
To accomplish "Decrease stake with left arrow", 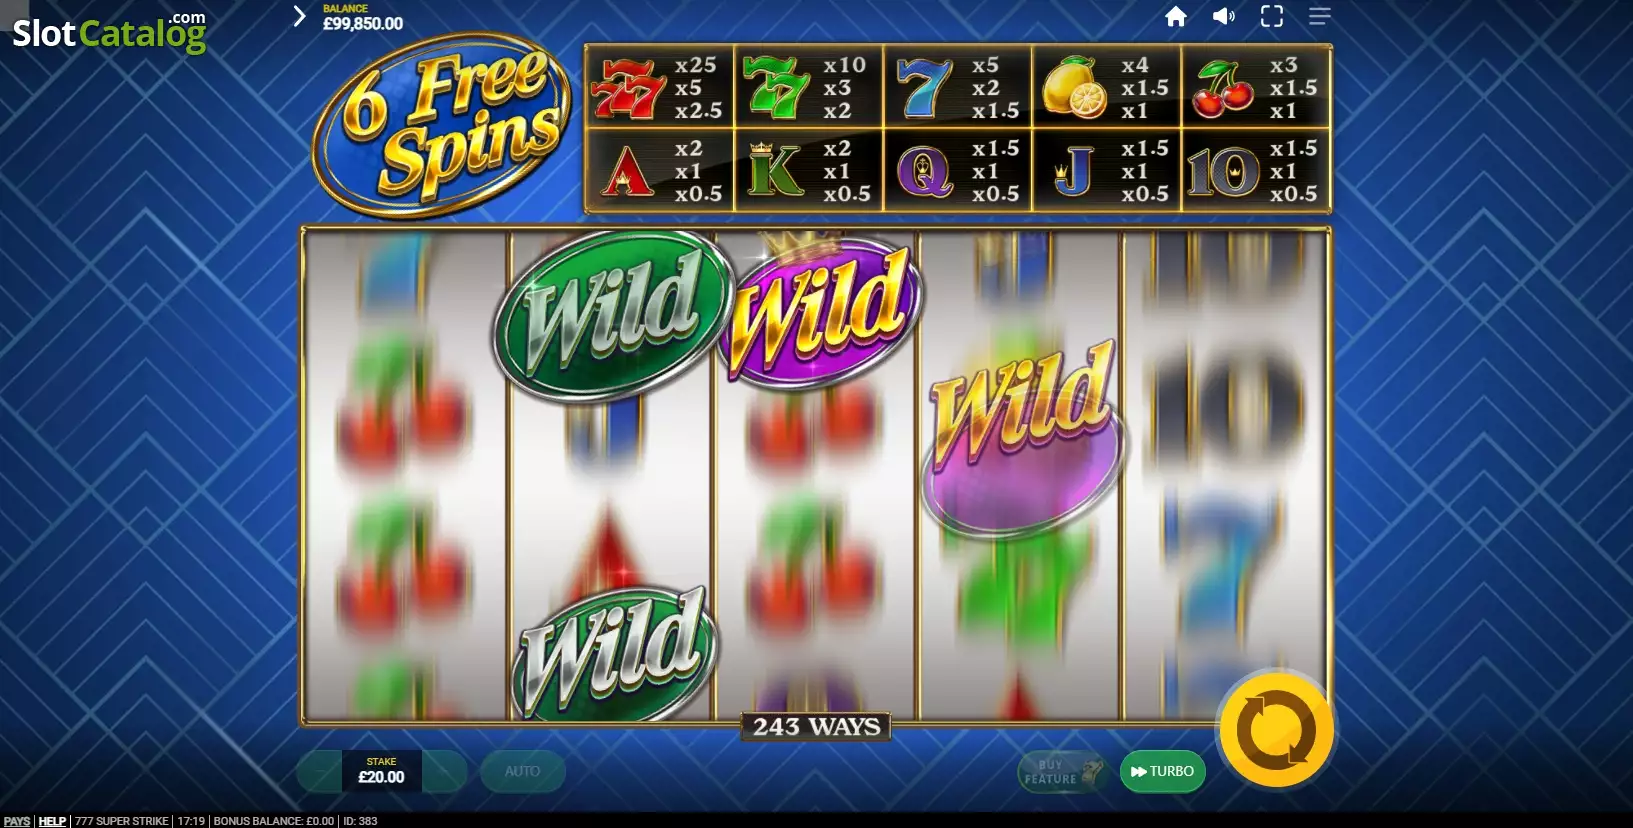I will [320, 771].
